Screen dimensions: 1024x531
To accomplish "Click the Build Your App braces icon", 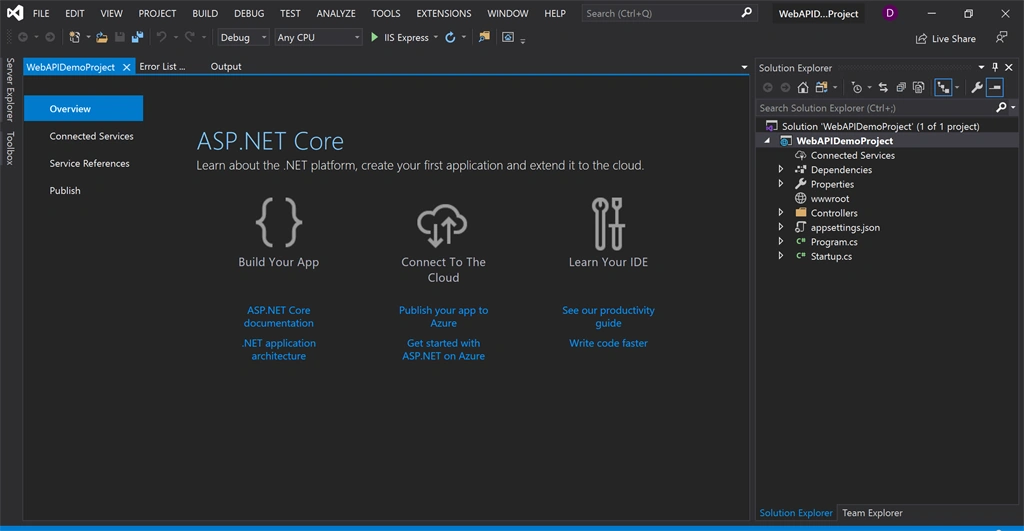I will pyautogui.click(x=279, y=223).
